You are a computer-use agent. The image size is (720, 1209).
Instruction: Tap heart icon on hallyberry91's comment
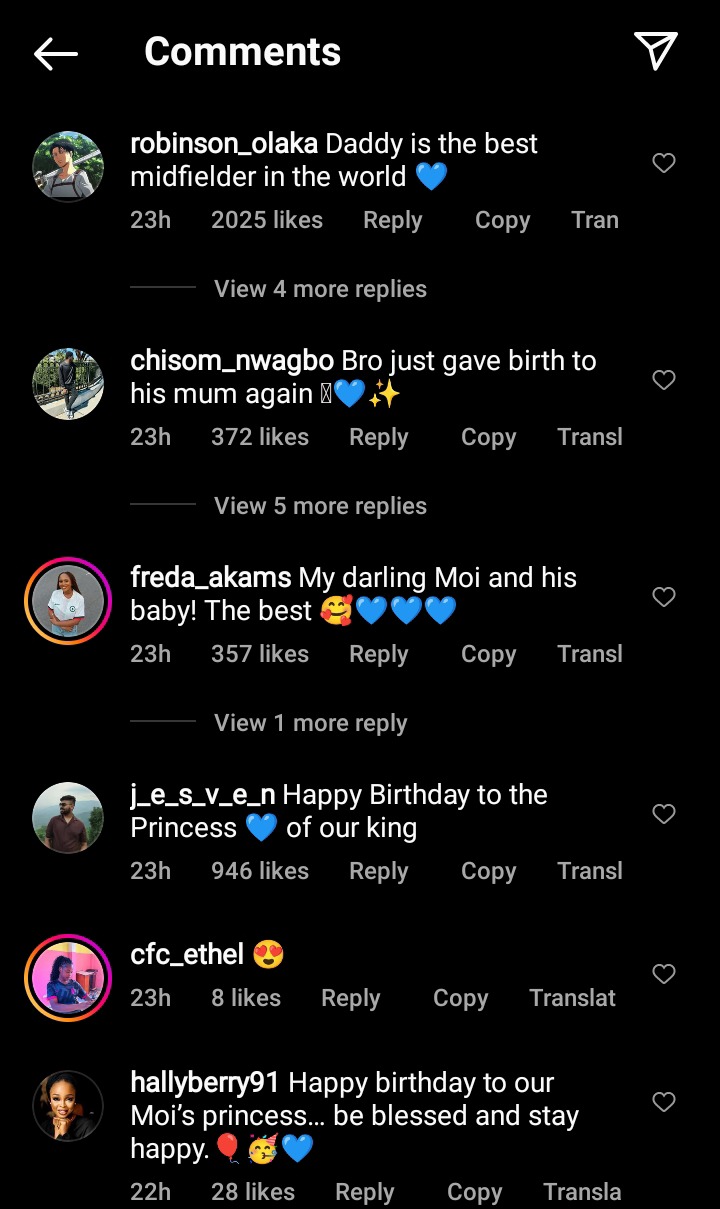click(664, 1102)
